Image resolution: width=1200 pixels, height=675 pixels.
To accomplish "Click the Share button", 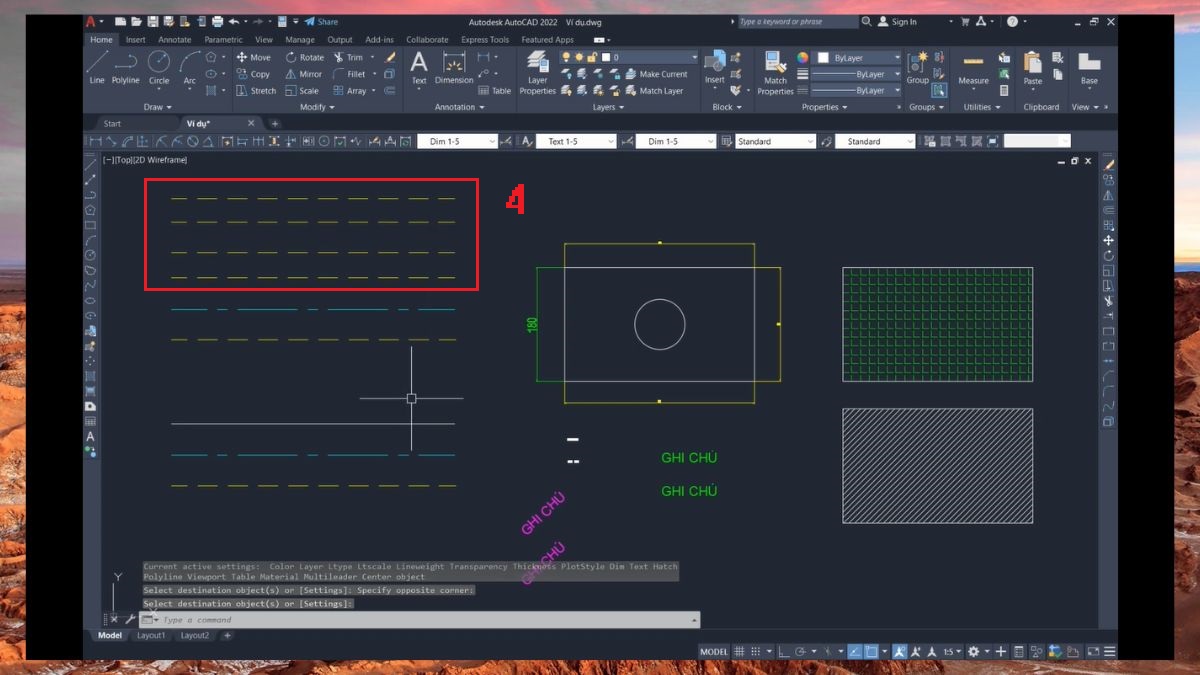I will pyautogui.click(x=322, y=21).
